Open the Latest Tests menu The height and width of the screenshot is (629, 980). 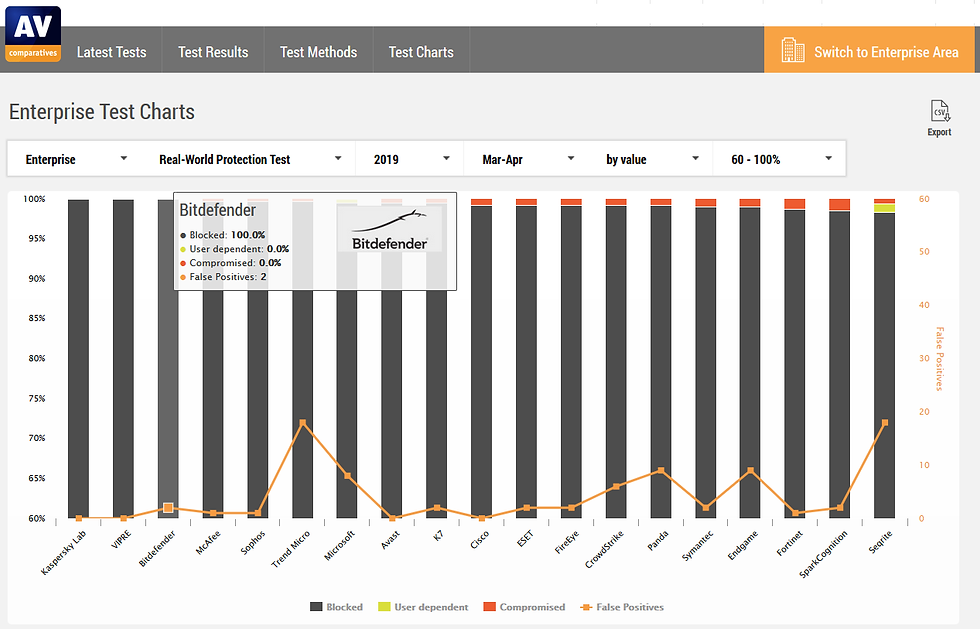[x=111, y=52]
